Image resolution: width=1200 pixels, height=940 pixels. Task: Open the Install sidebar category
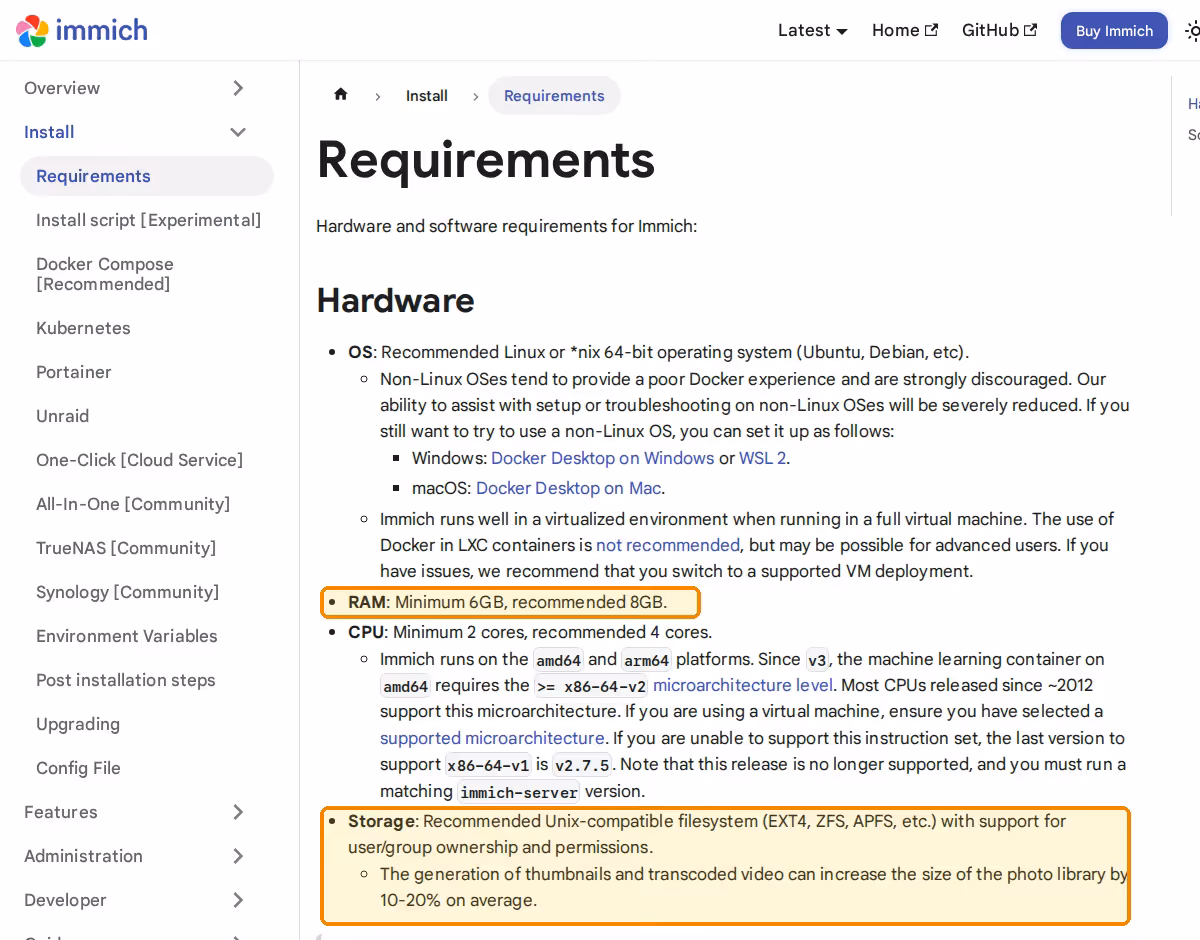point(49,132)
